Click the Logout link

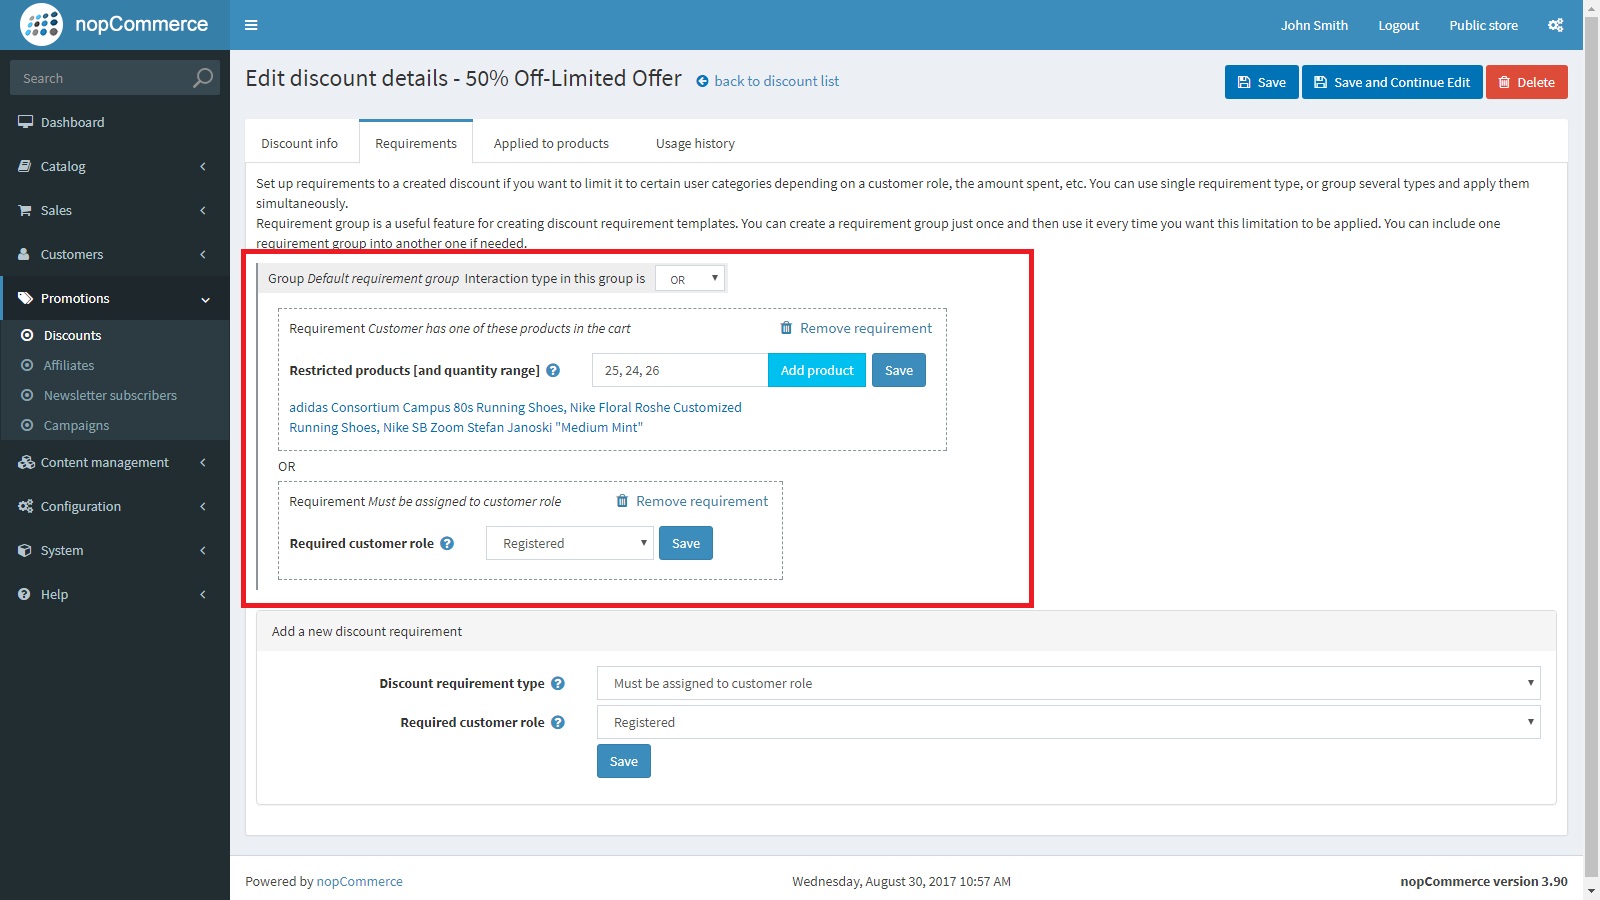[x=1398, y=25]
